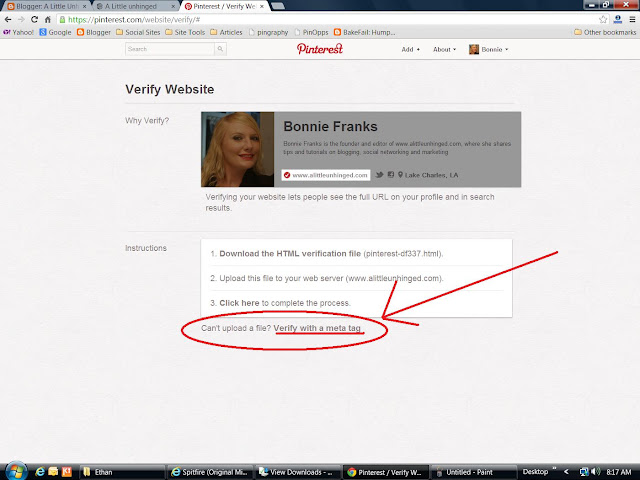The width and height of the screenshot is (640, 480).
Task: Close A Little unhinged tab
Action: (x=173, y=7)
